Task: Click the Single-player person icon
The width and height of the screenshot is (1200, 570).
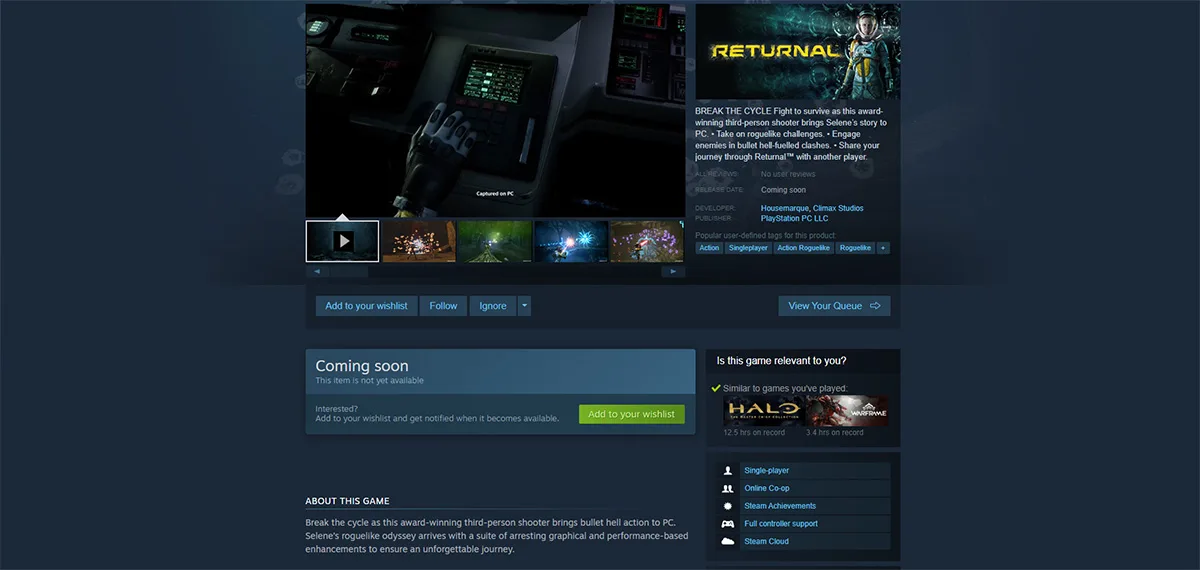Action: pos(727,470)
